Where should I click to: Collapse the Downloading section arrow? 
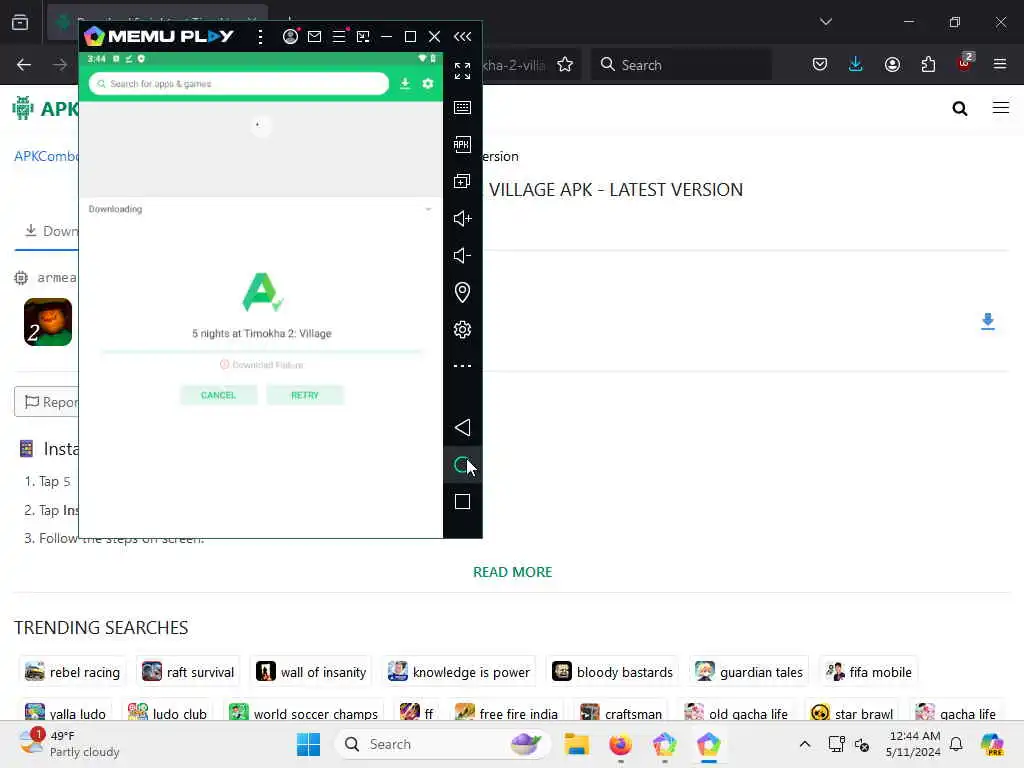[428, 210]
